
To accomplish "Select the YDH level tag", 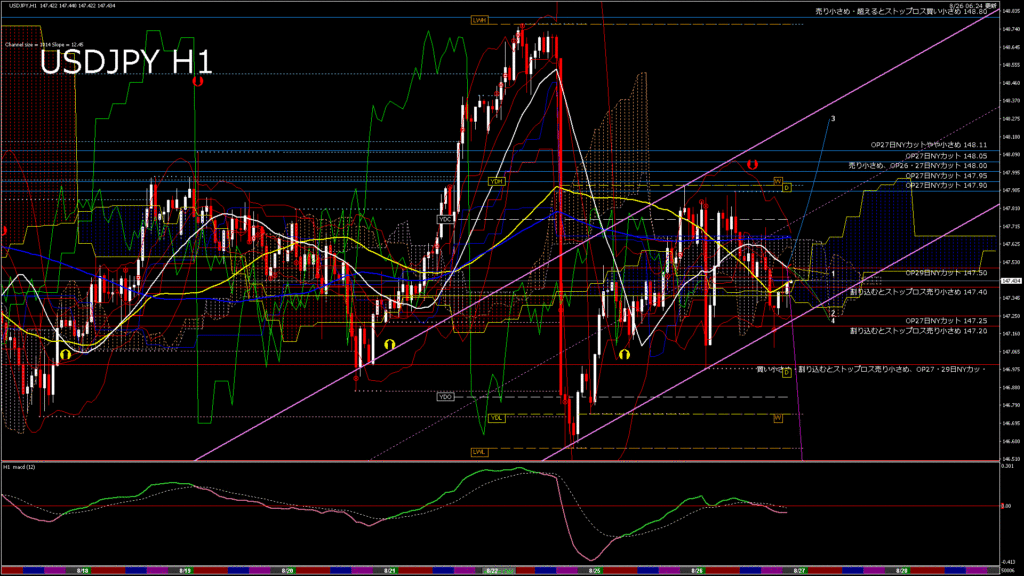I will point(496,181).
